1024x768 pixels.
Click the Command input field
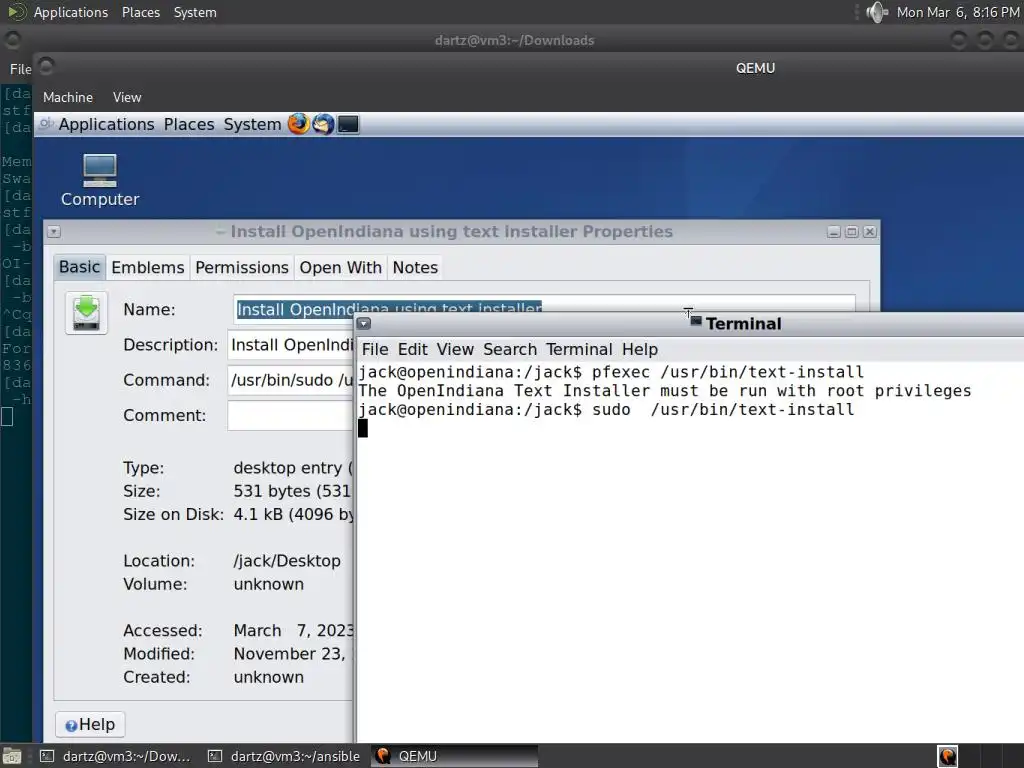(290, 380)
